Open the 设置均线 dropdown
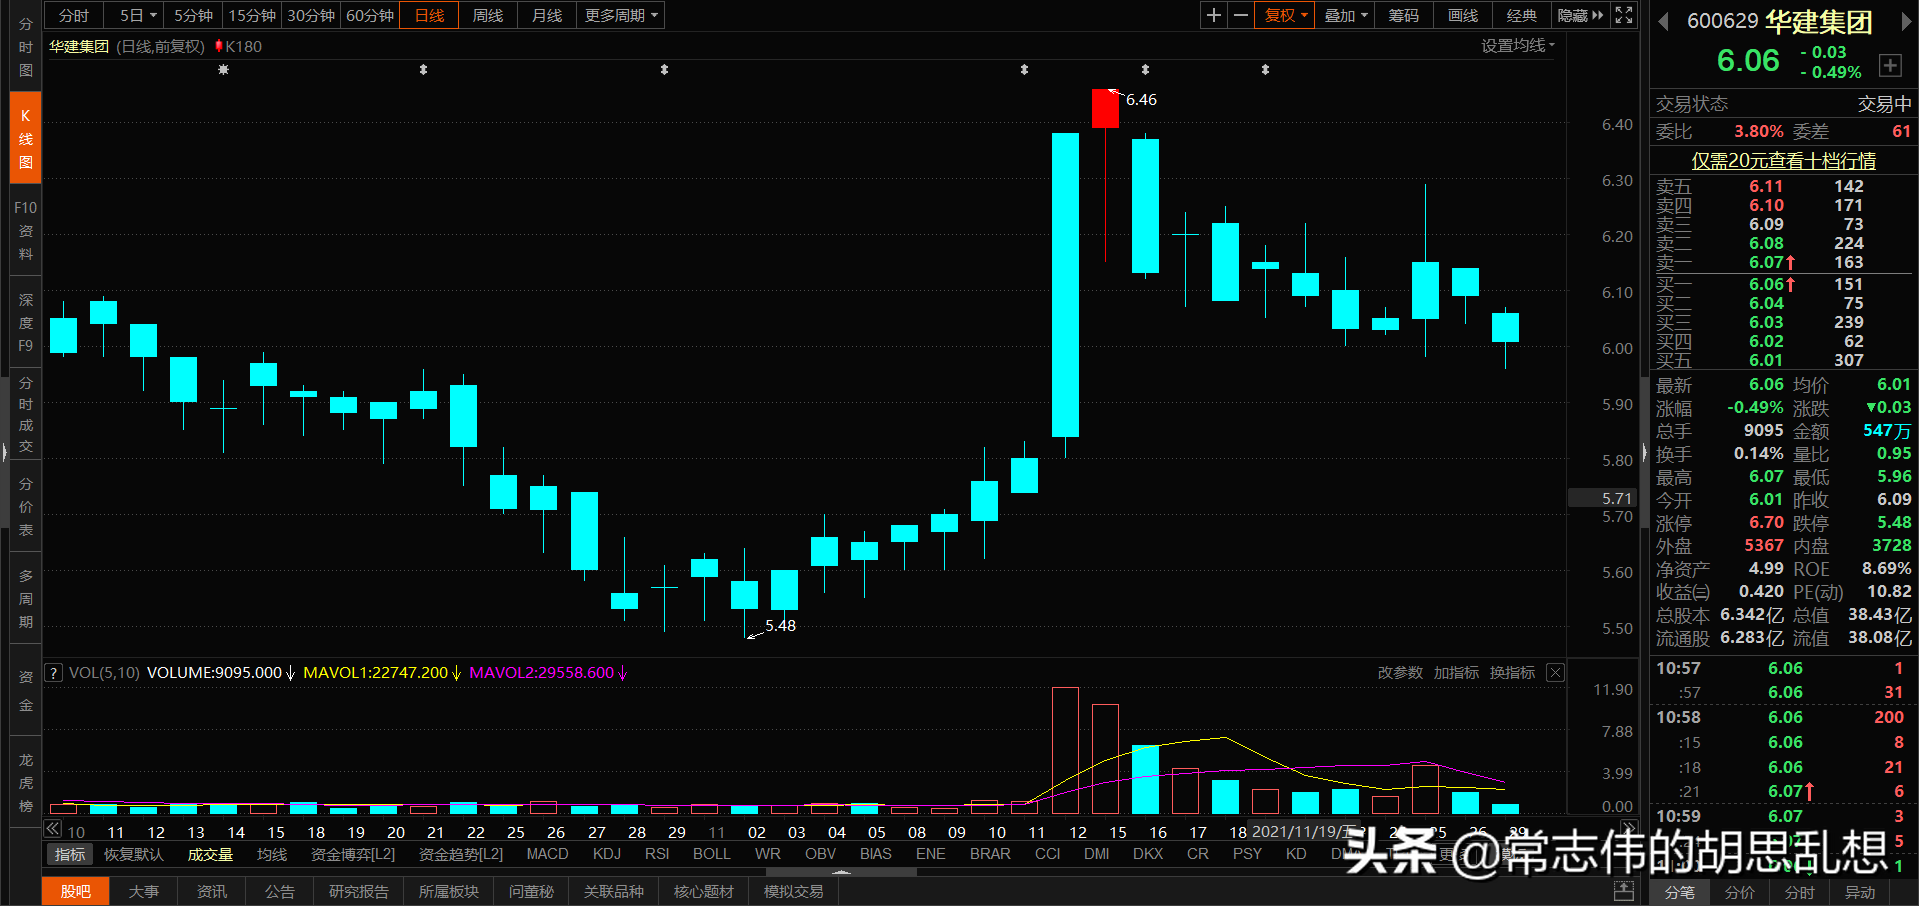 tap(1517, 45)
